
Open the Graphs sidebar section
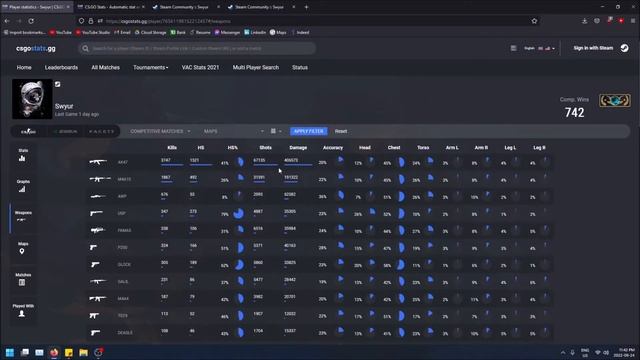pyautogui.click(x=22, y=186)
